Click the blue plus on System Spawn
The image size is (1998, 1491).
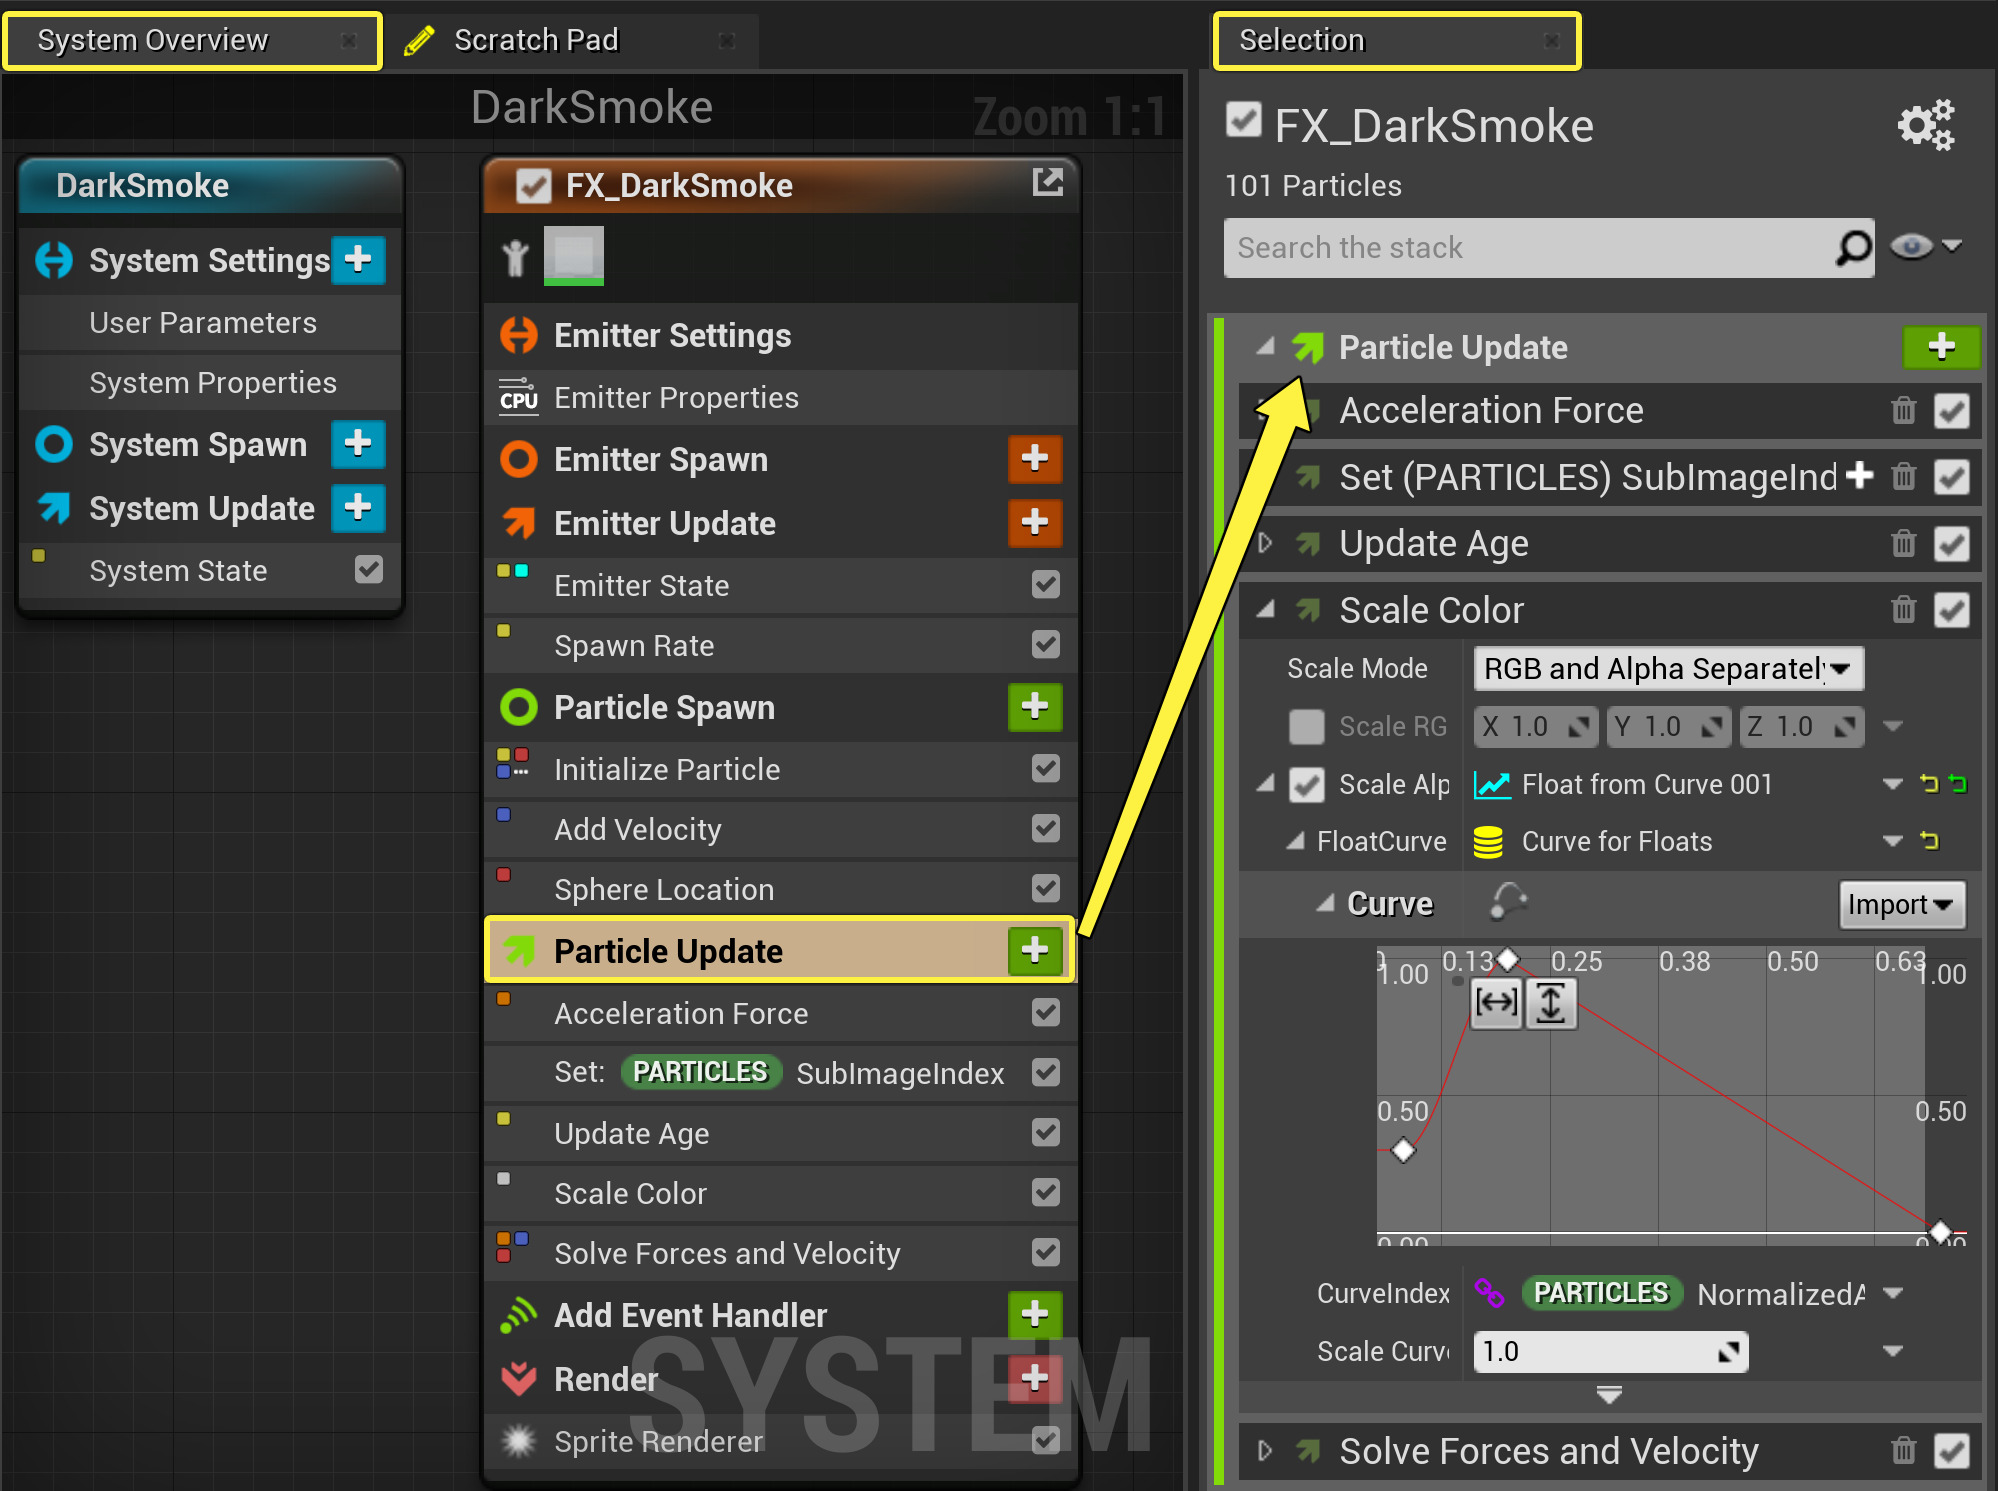(357, 444)
